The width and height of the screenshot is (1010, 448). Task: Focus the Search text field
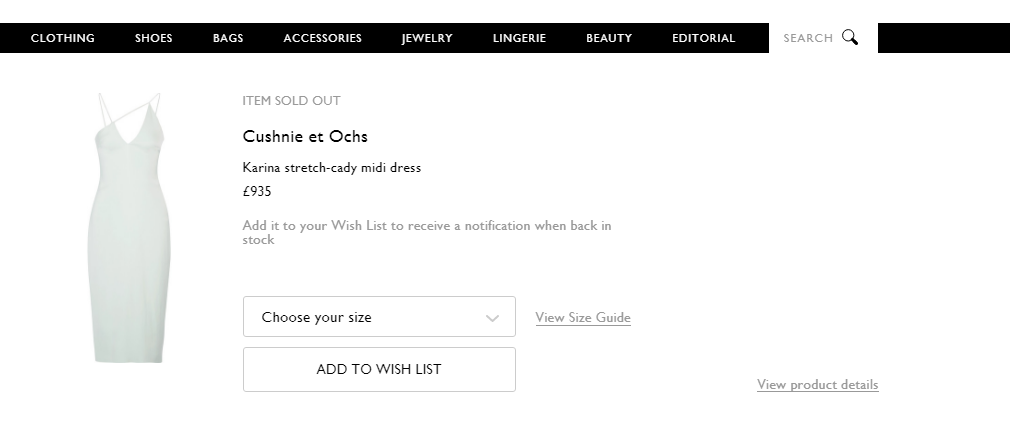tap(807, 38)
